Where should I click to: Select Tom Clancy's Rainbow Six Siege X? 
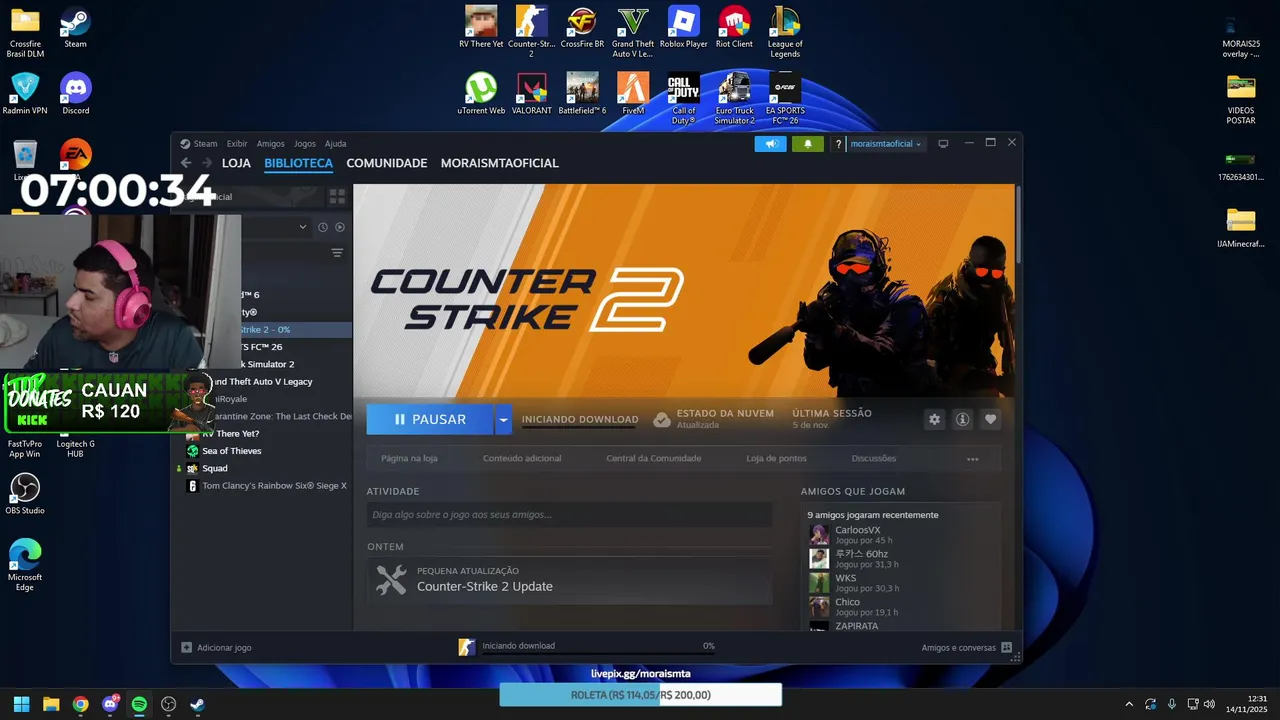274,486
